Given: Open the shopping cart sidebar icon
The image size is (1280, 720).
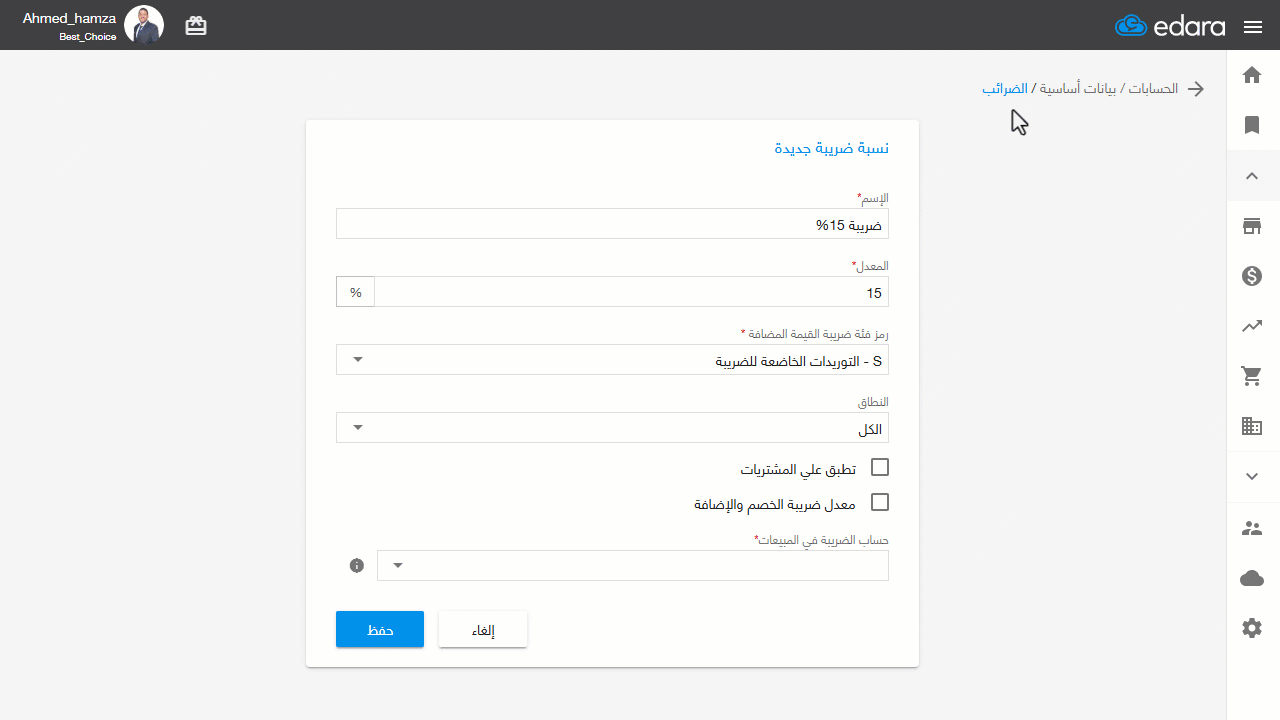Looking at the screenshot, I should pos(1252,376).
